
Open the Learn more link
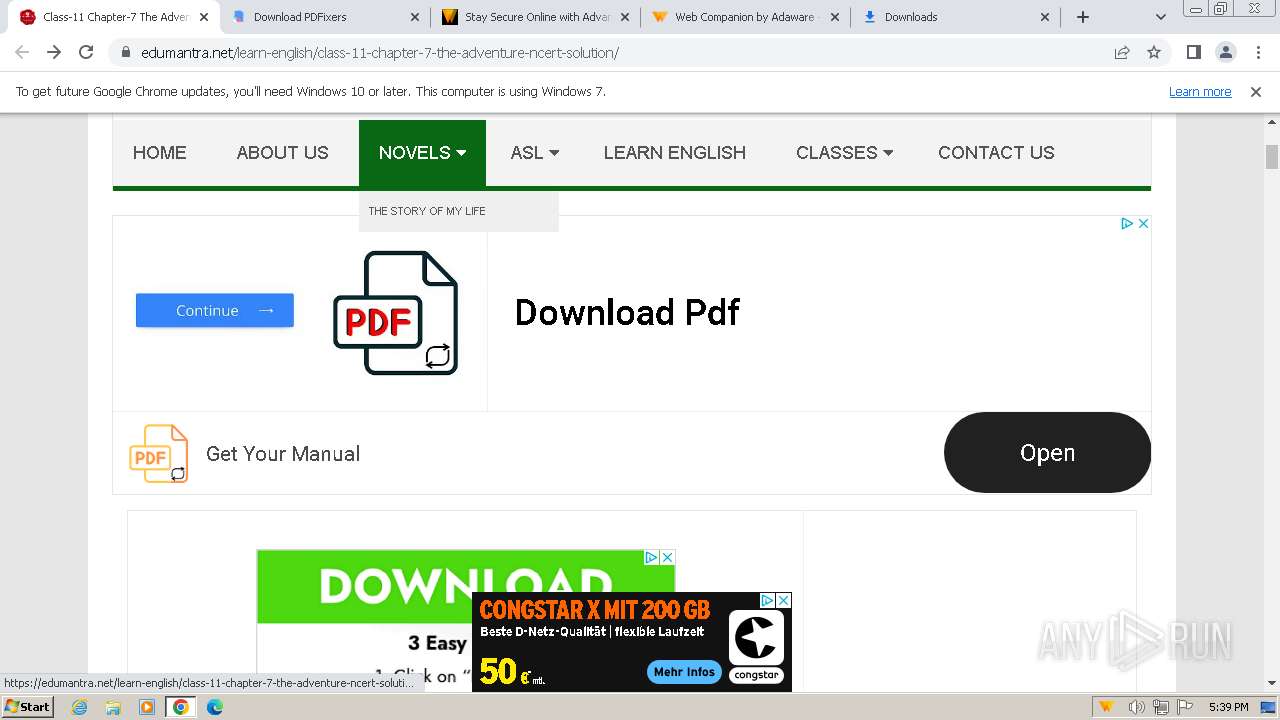[x=1200, y=91]
